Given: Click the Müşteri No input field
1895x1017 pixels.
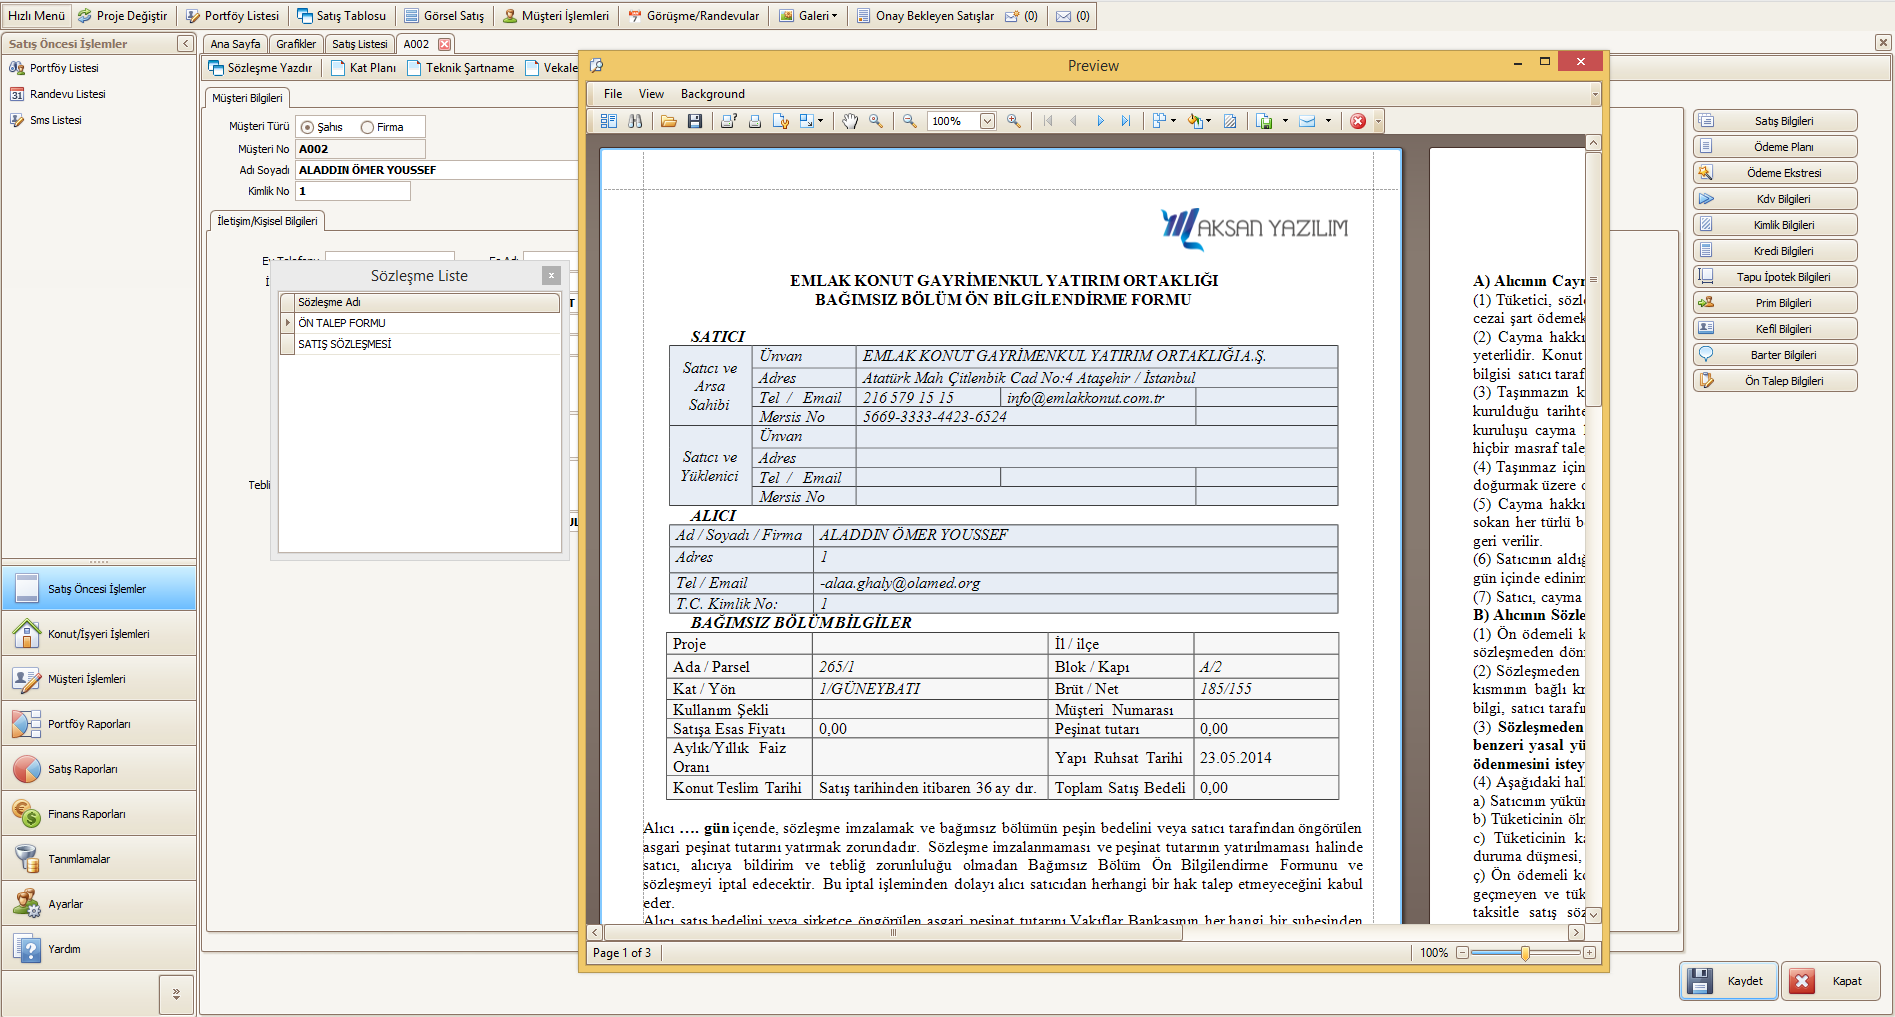Looking at the screenshot, I should pos(360,149).
